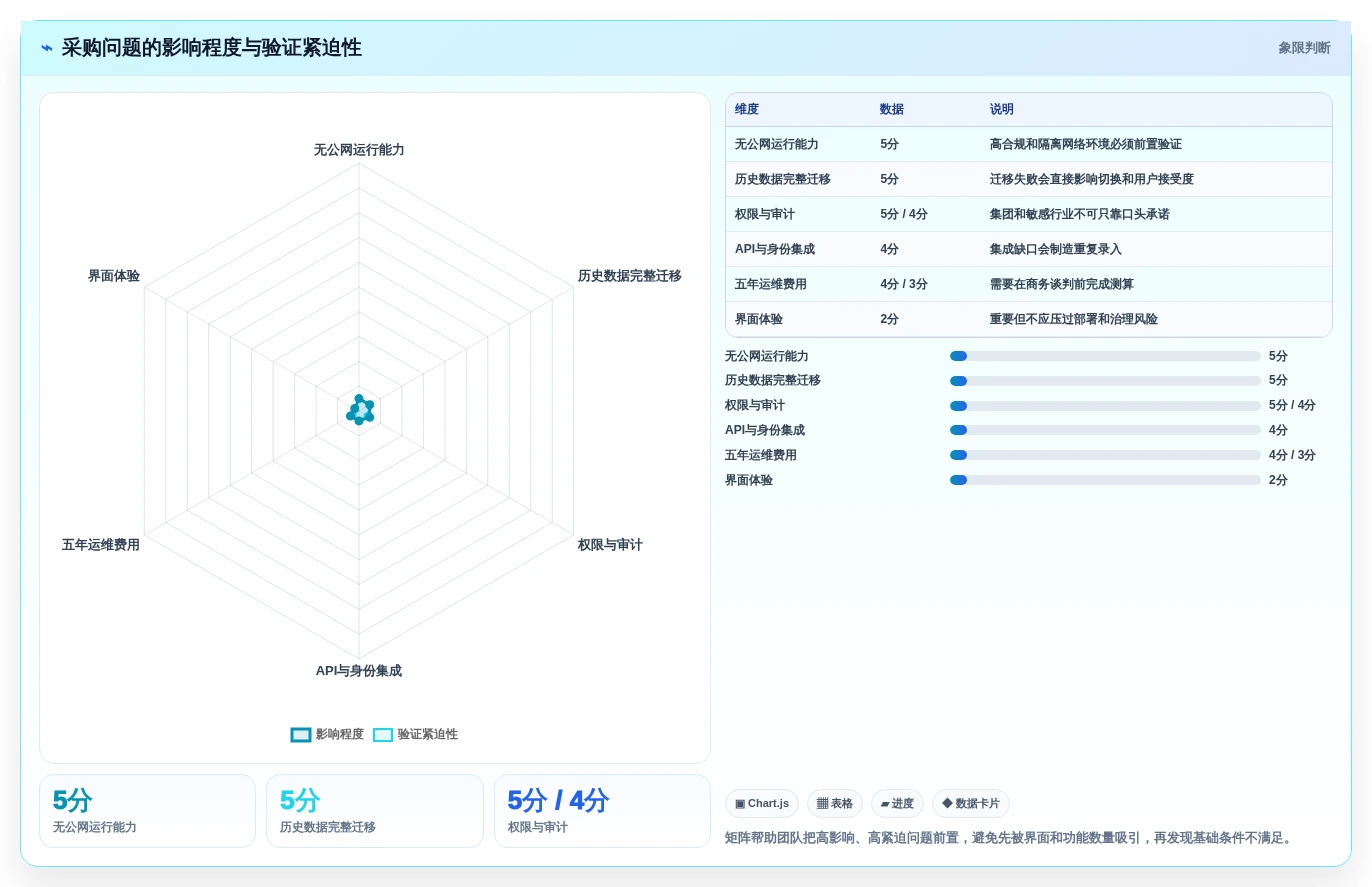
Task: Click progress row label 界面体验
Action: point(749,480)
